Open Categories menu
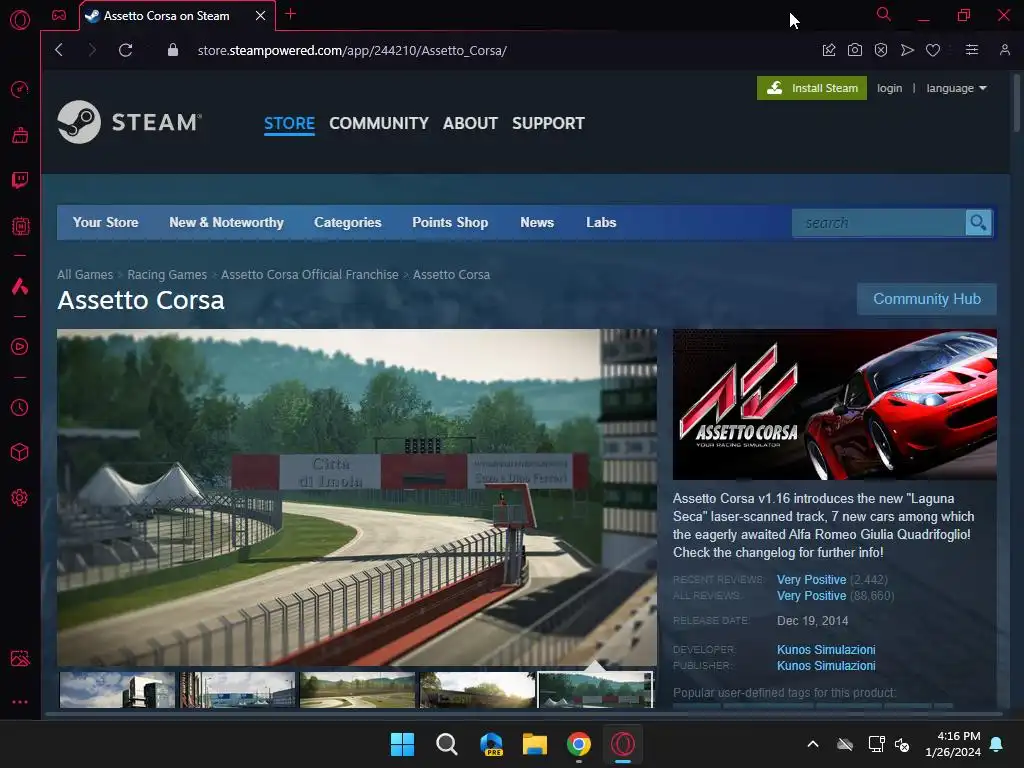The height and width of the screenshot is (768, 1024). click(347, 222)
